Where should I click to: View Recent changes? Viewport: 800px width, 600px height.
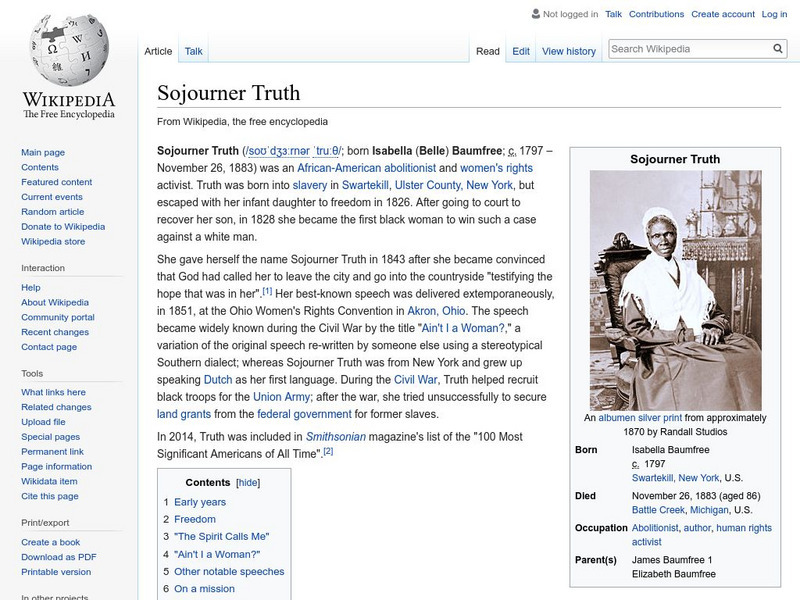coord(55,332)
